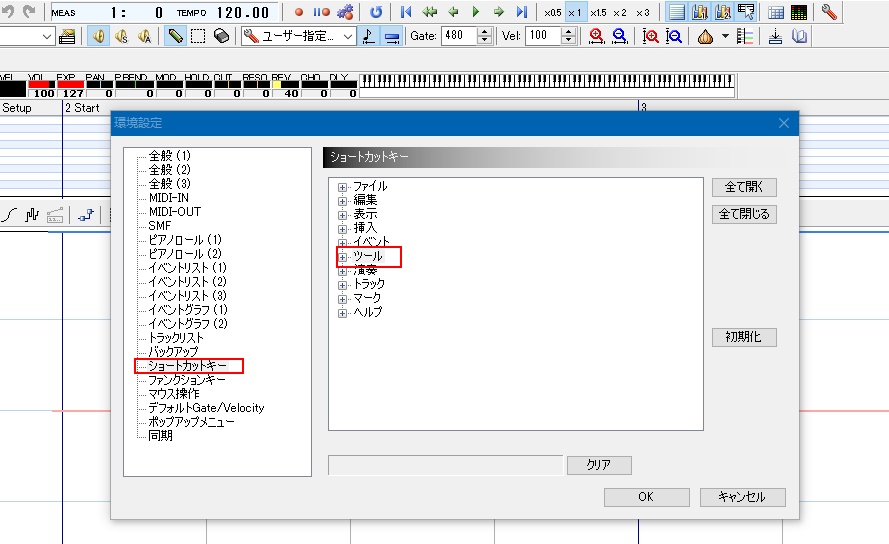Select the dashed rectangle selection tool
The width and height of the screenshot is (889, 544).
pos(198,36)
